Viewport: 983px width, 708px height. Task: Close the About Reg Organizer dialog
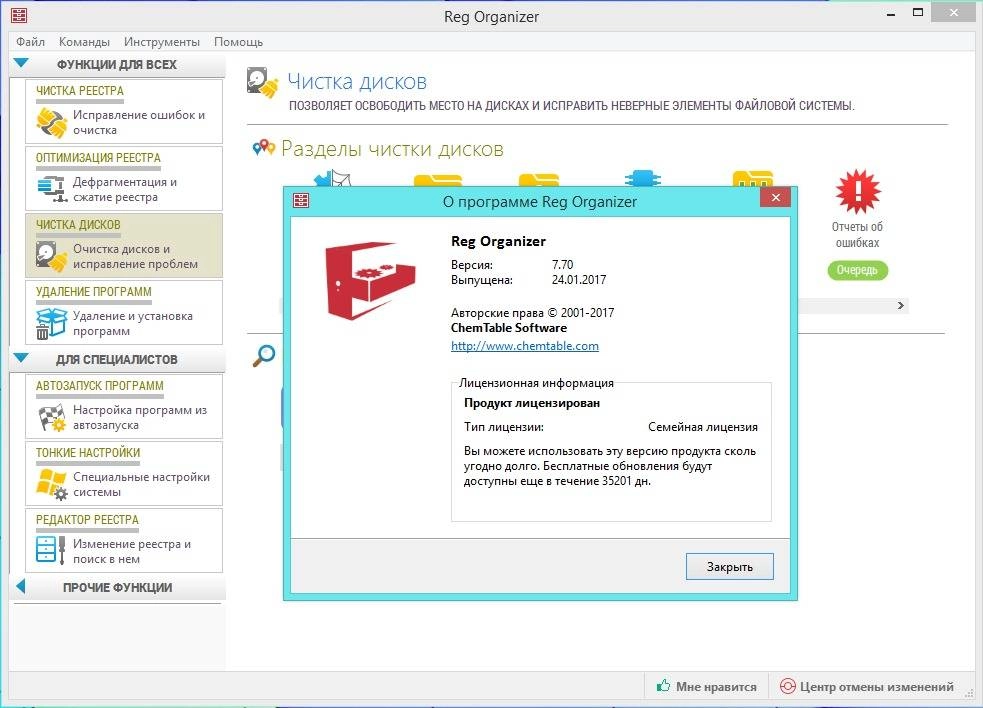[x=775, y=198]
